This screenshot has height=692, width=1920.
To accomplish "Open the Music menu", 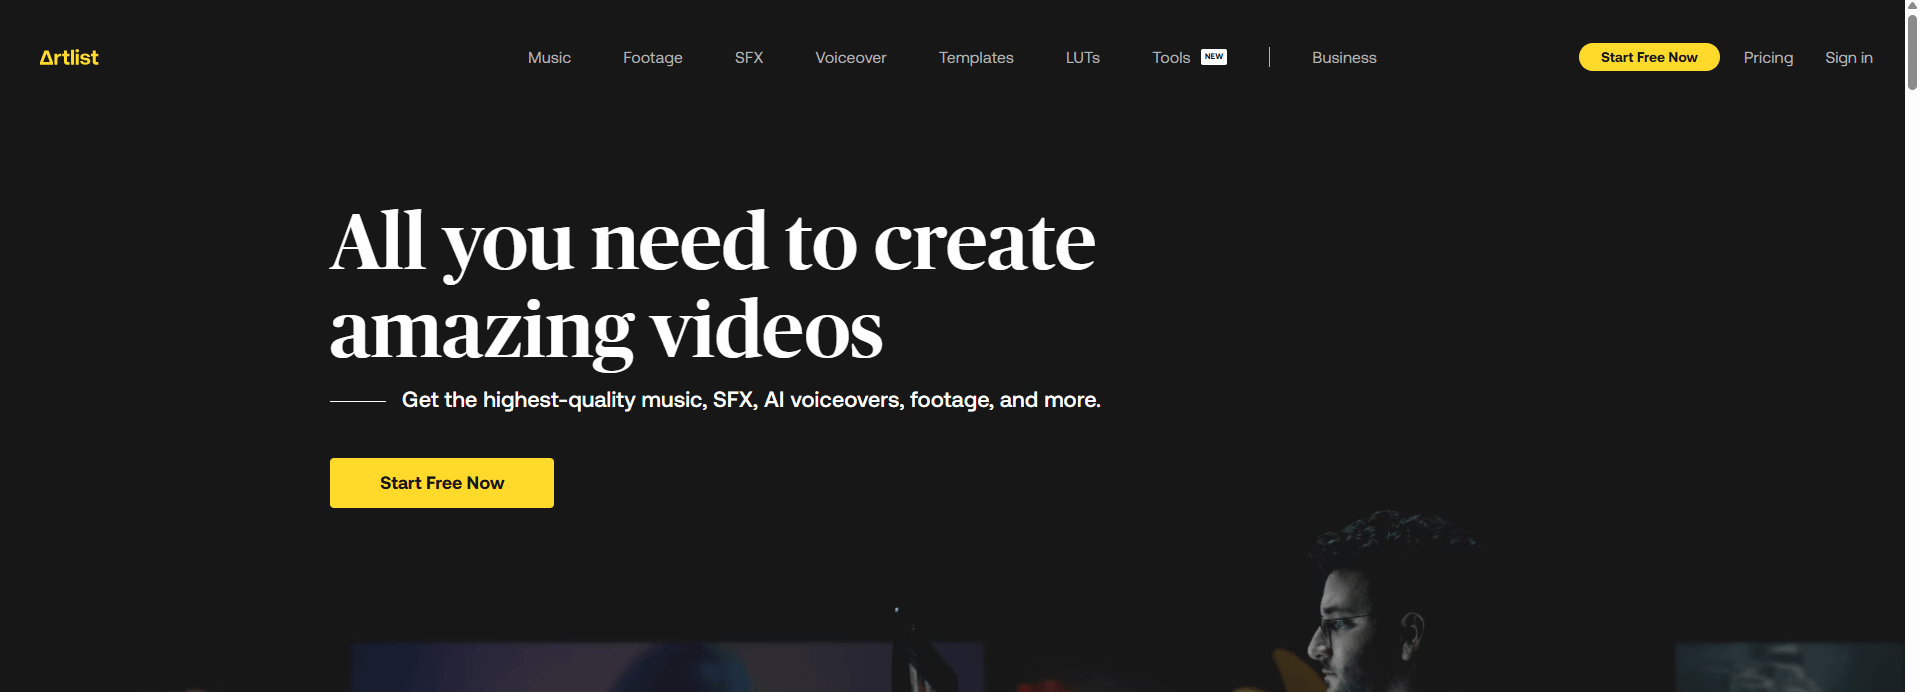I will (549, 58).
